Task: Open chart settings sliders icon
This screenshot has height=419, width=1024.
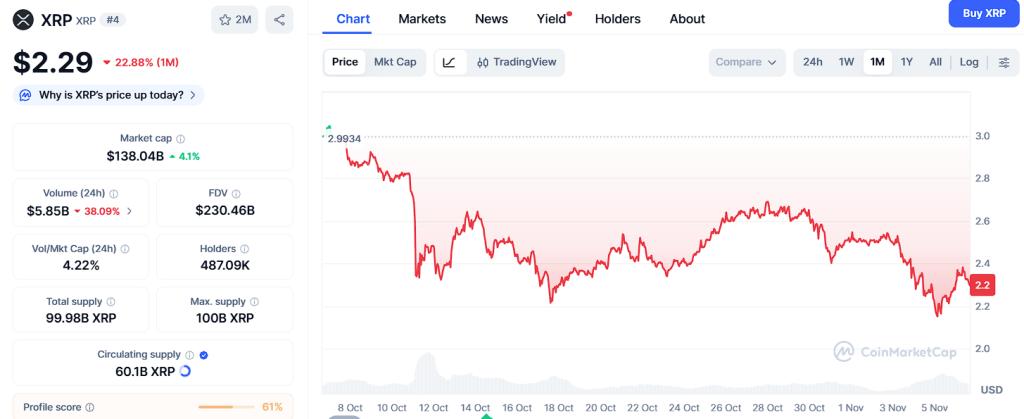Action: pyautogui.click(x=1004, y=62)
